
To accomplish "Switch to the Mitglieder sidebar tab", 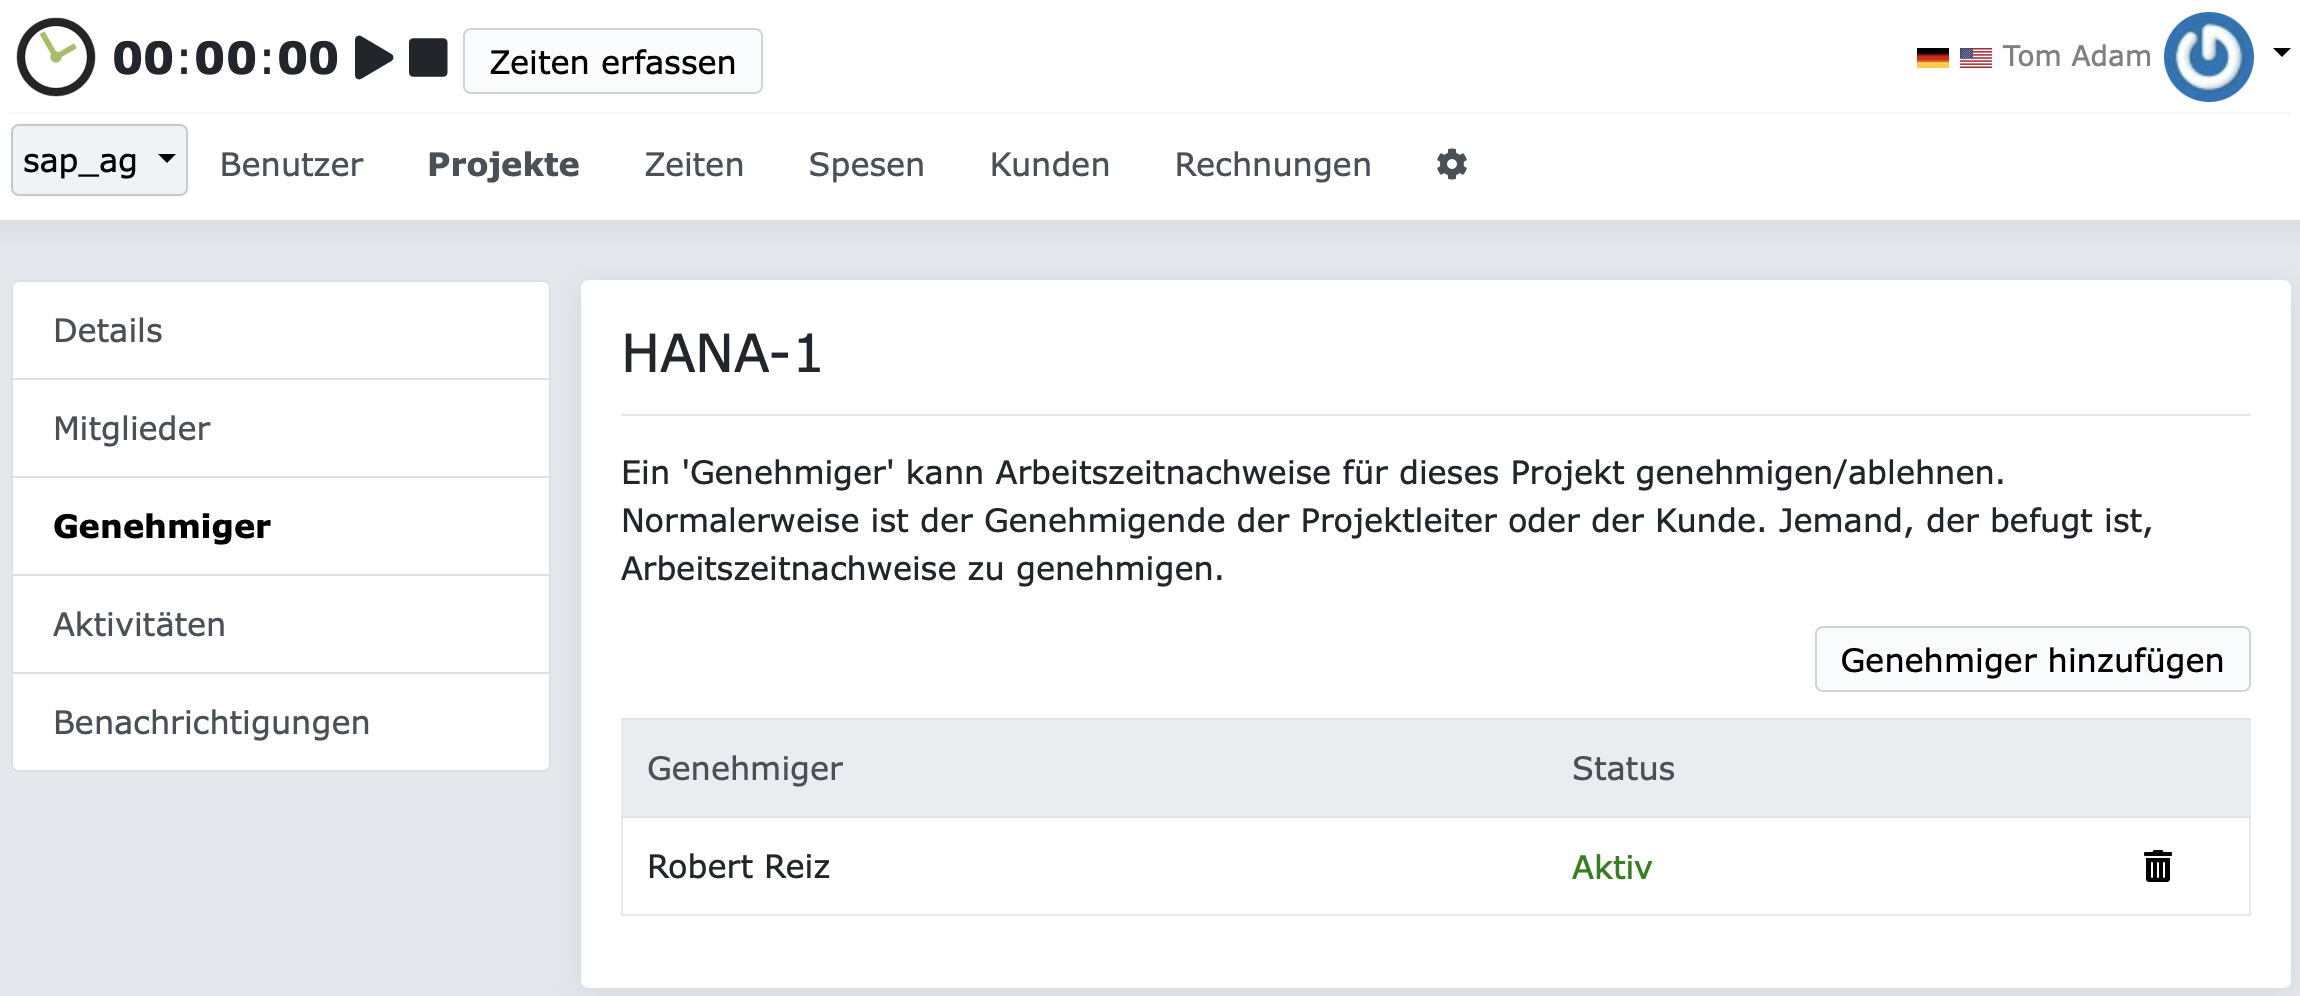I will click(132, 428).
